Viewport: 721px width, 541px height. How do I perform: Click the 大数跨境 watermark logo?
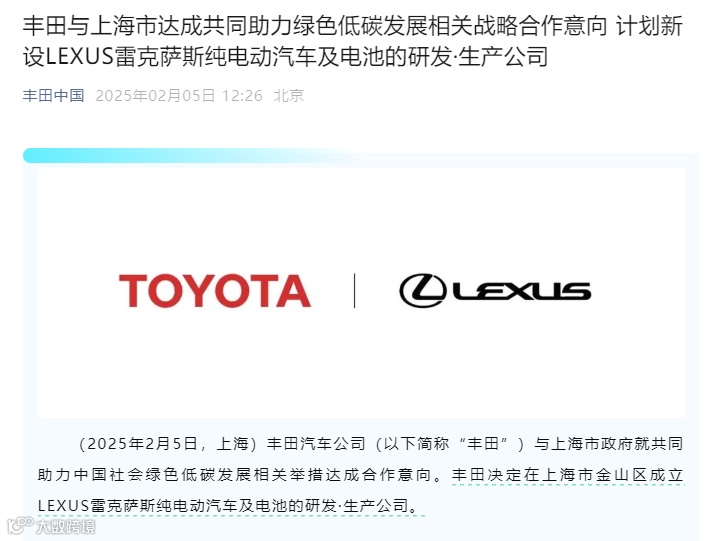click(20, 525)
